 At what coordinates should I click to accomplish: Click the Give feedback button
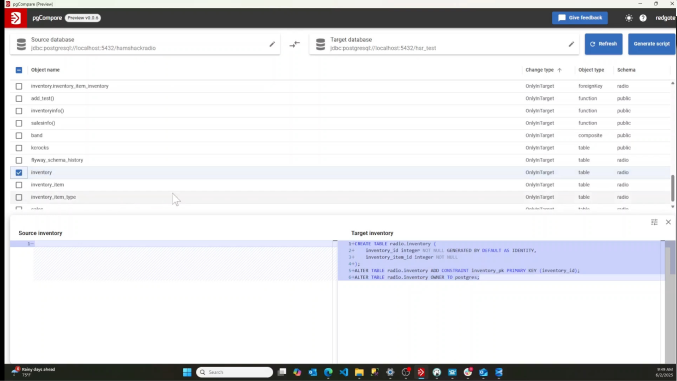[580, 18]
